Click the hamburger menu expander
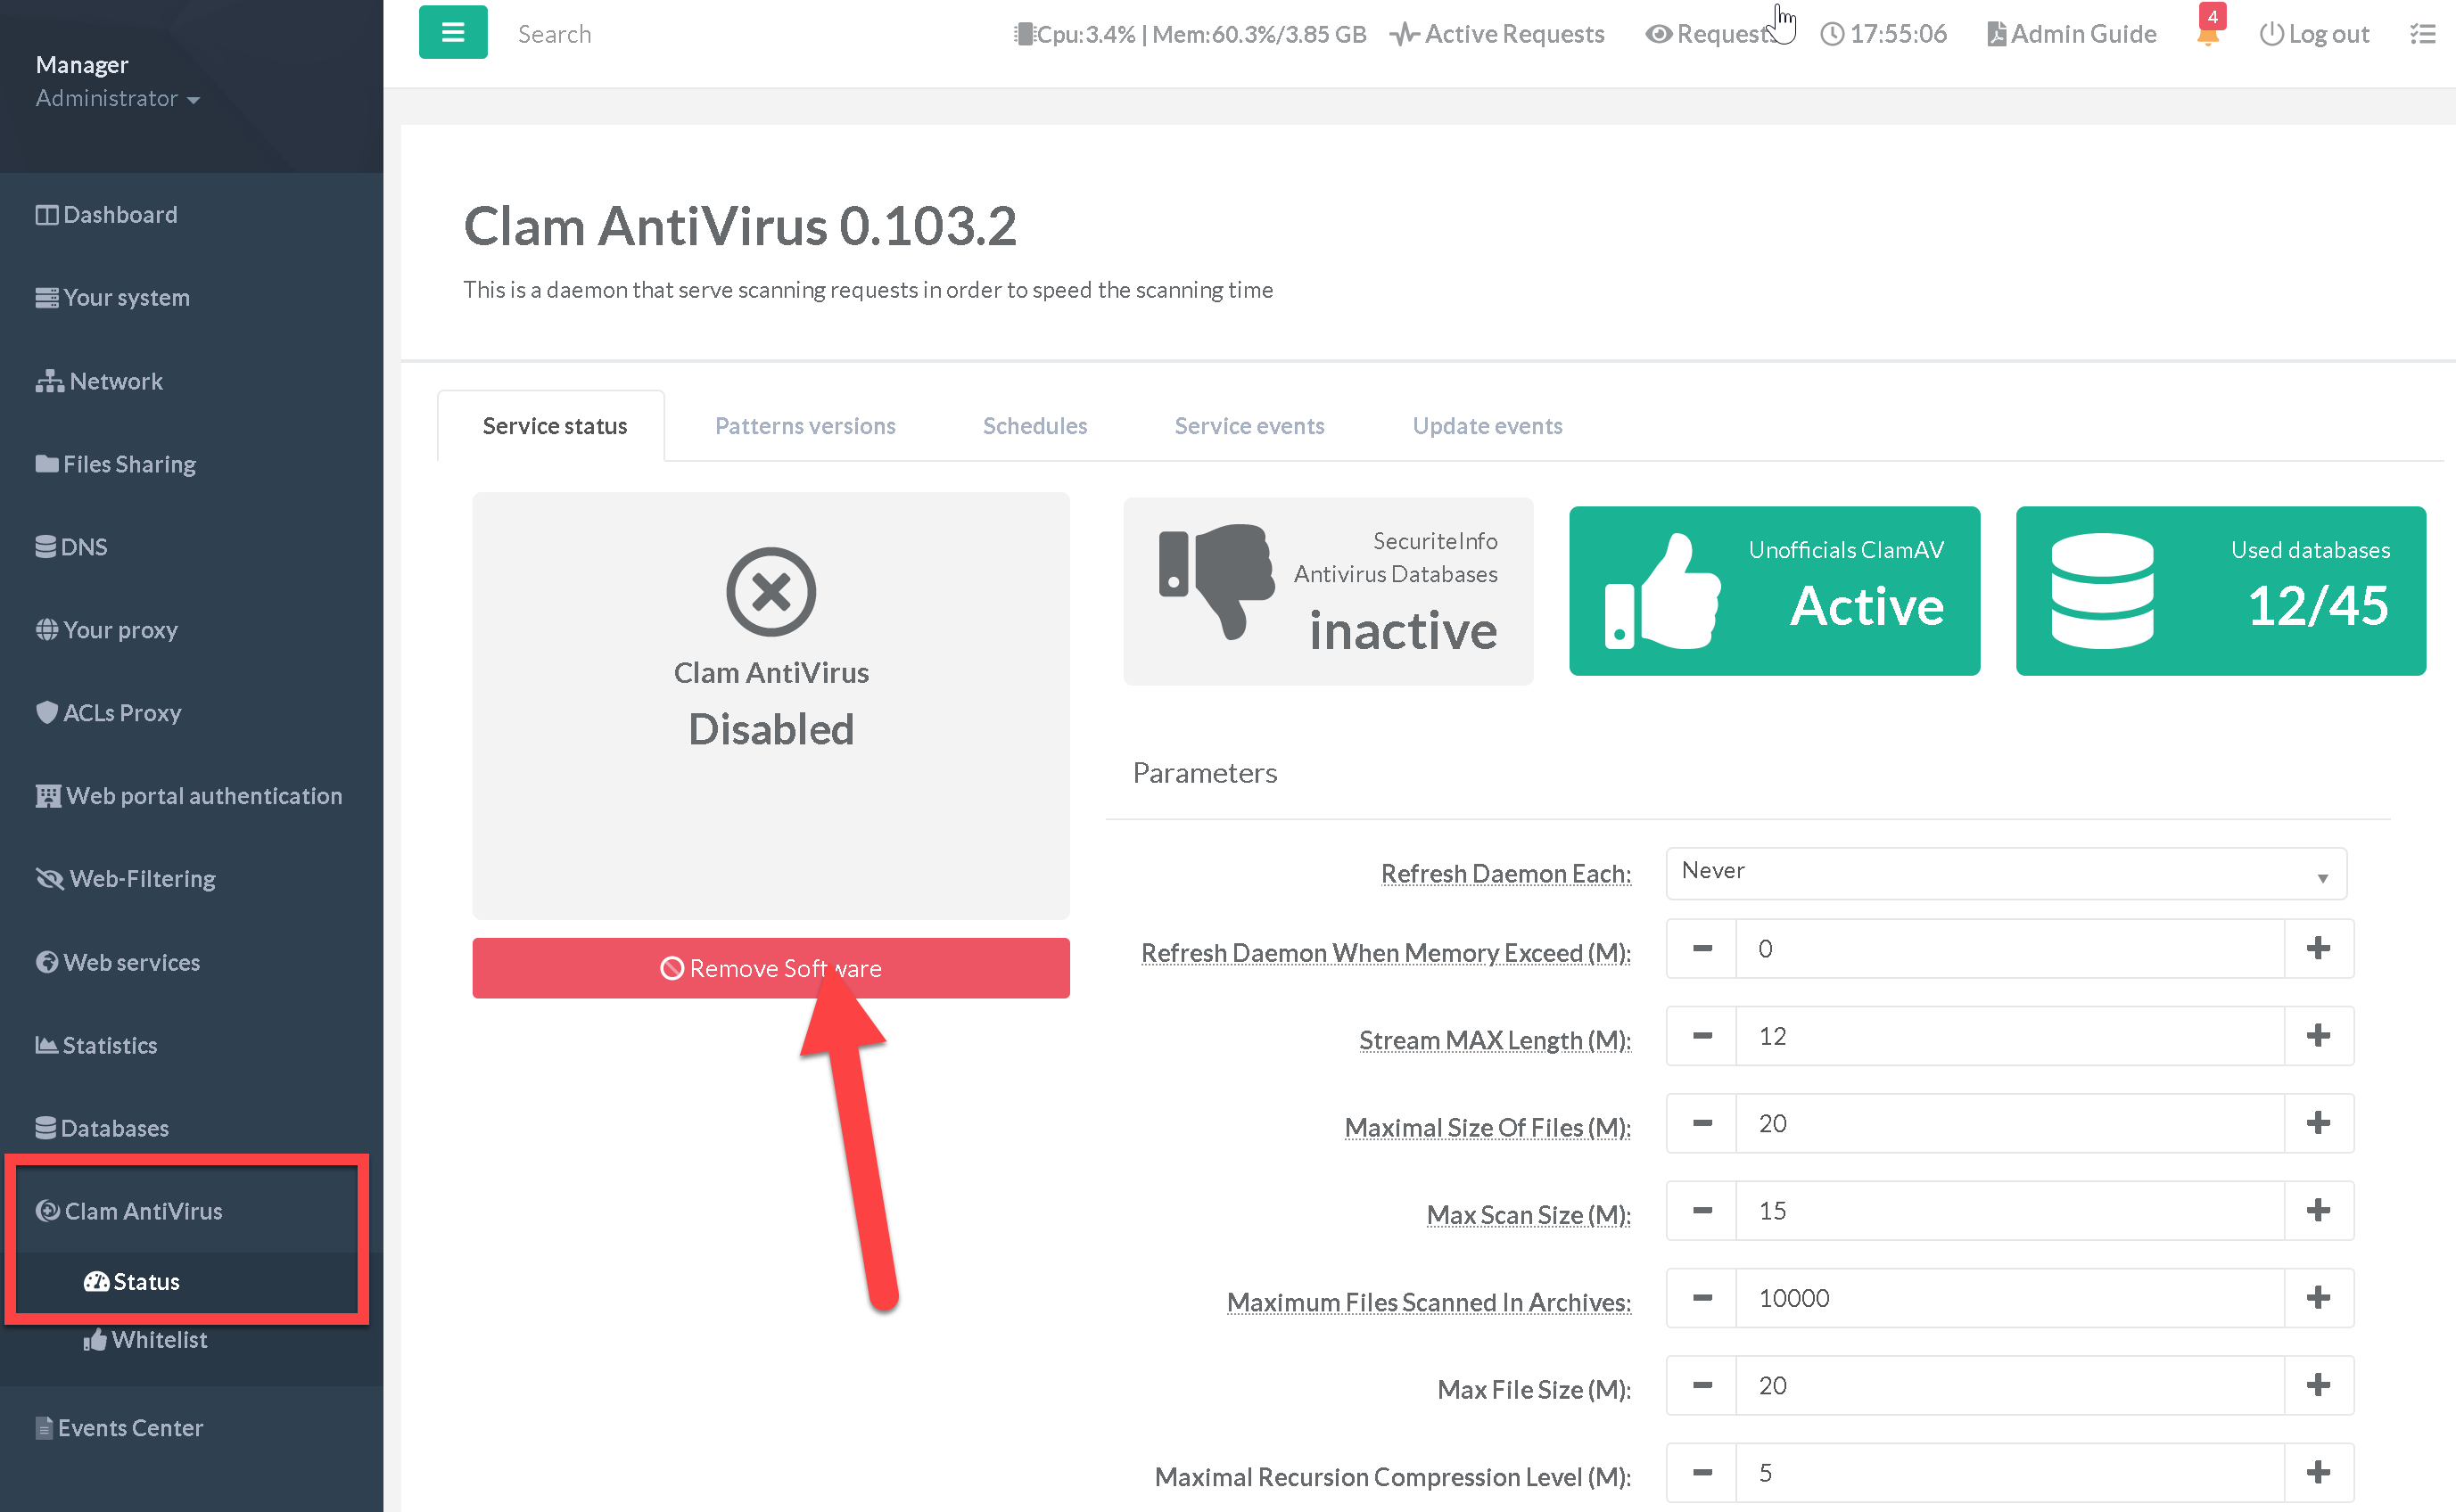The width and height of the screenshot is (2456, 1512). [x=451, y=31]
